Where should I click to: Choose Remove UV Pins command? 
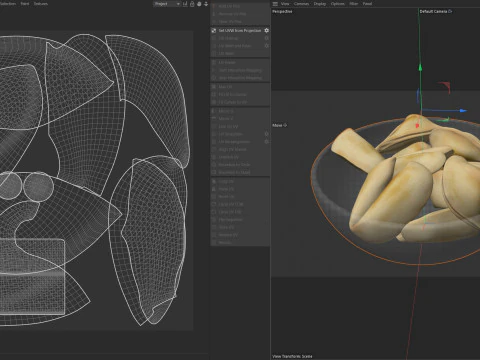(x=240, y=14)
